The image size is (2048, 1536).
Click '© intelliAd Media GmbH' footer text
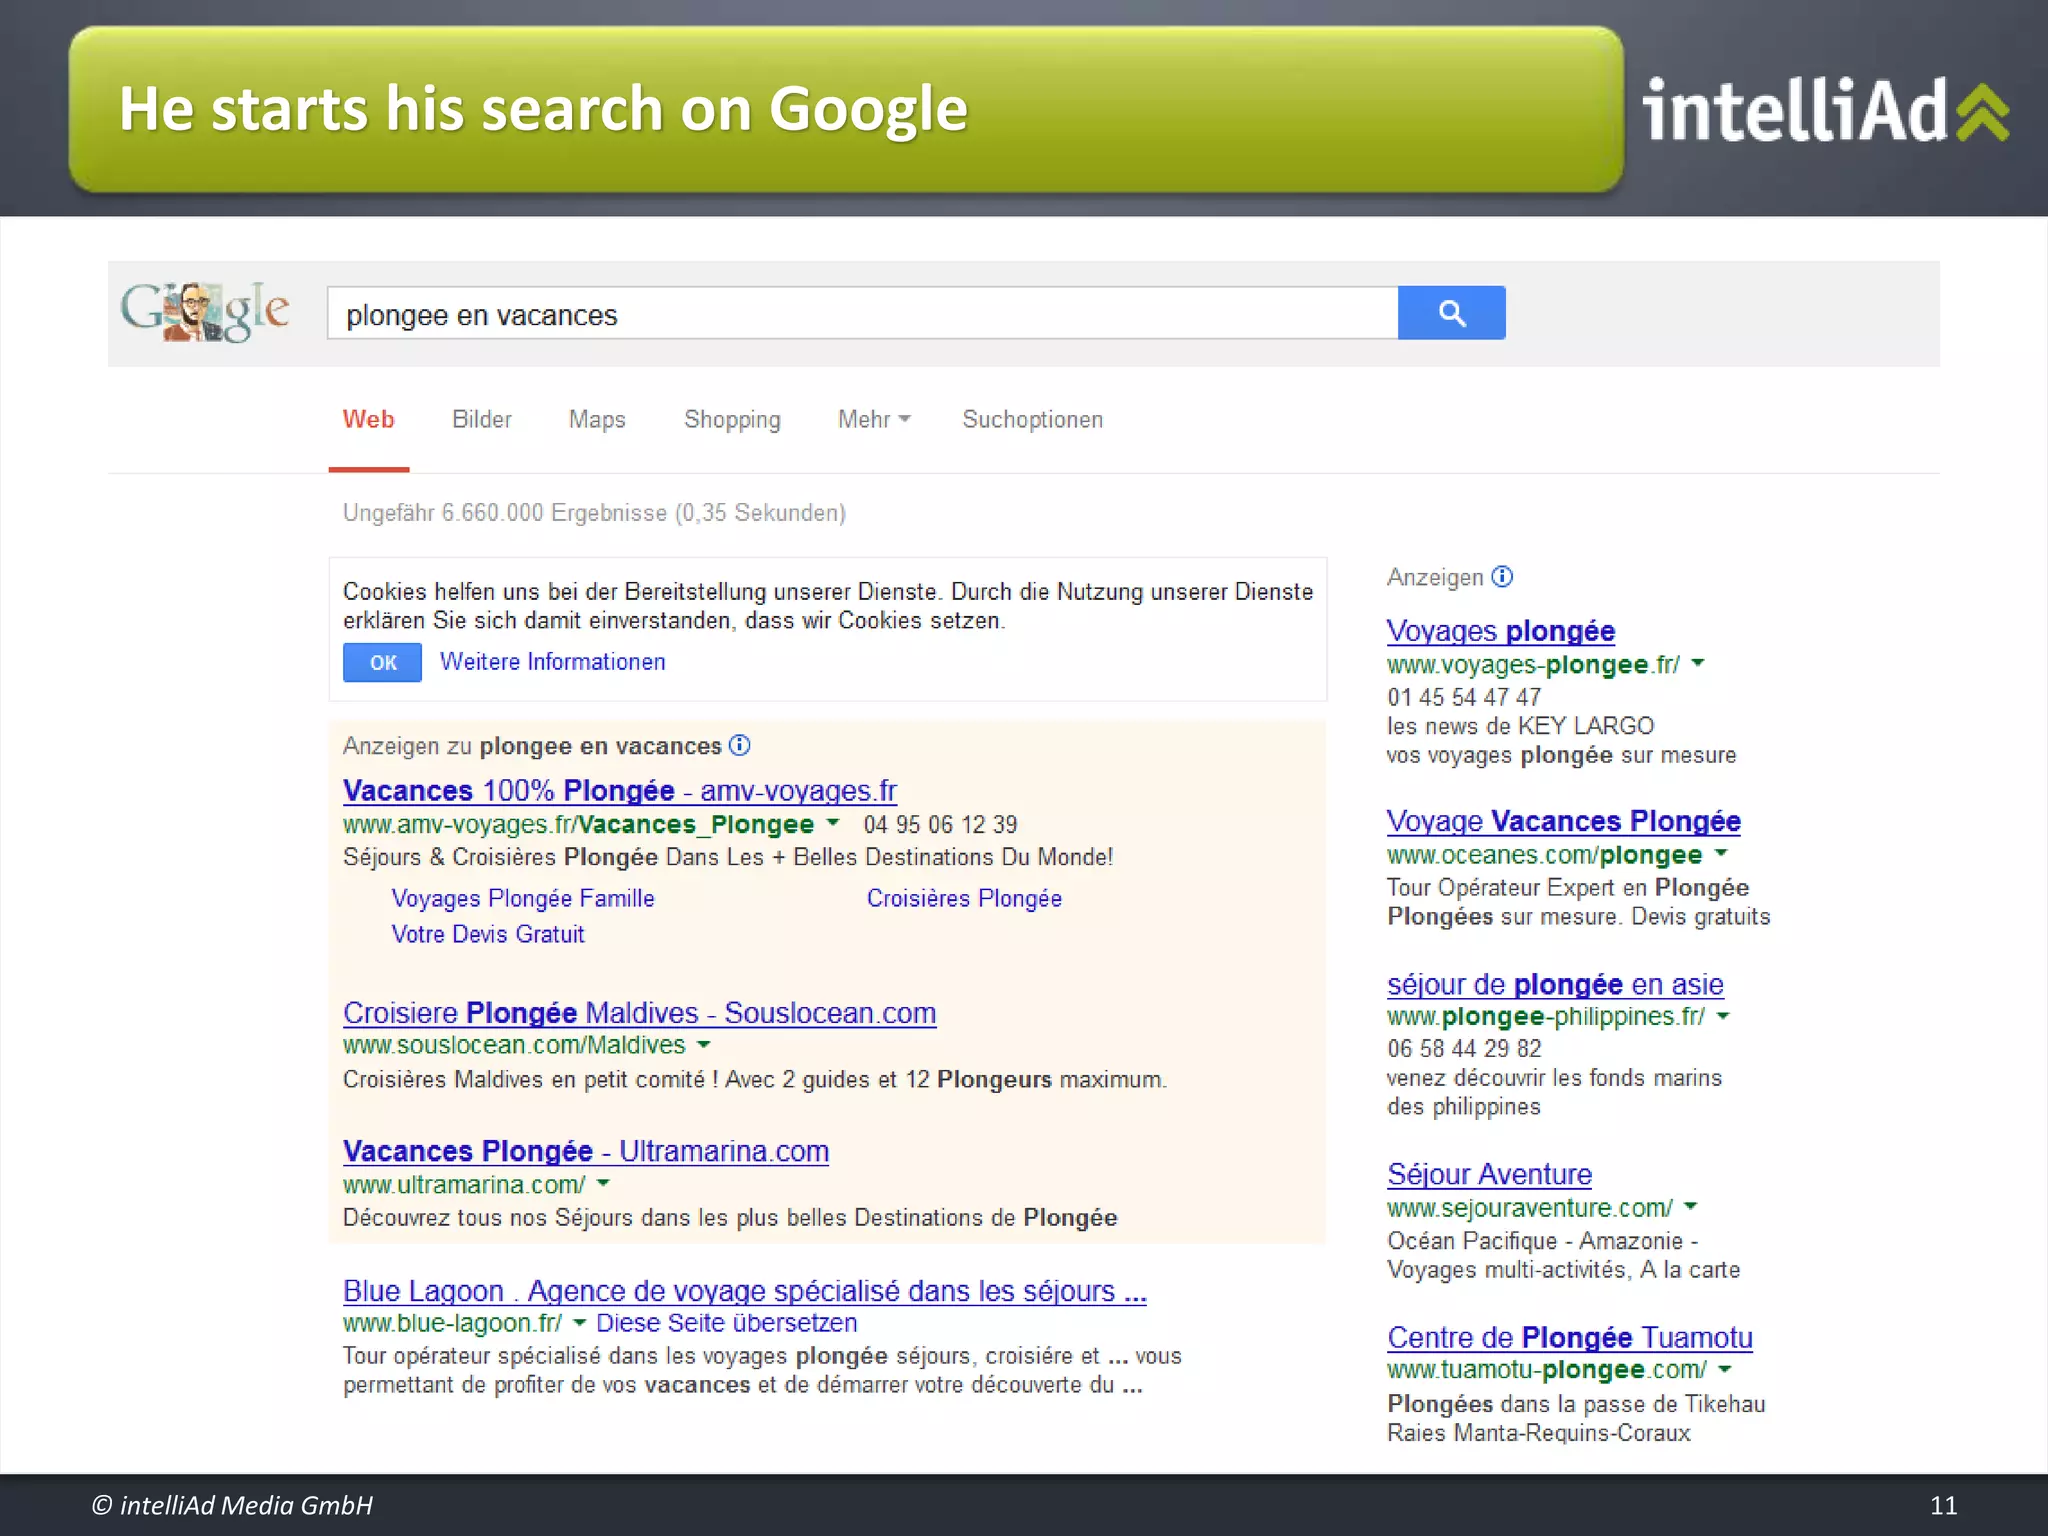point(232,1505)
